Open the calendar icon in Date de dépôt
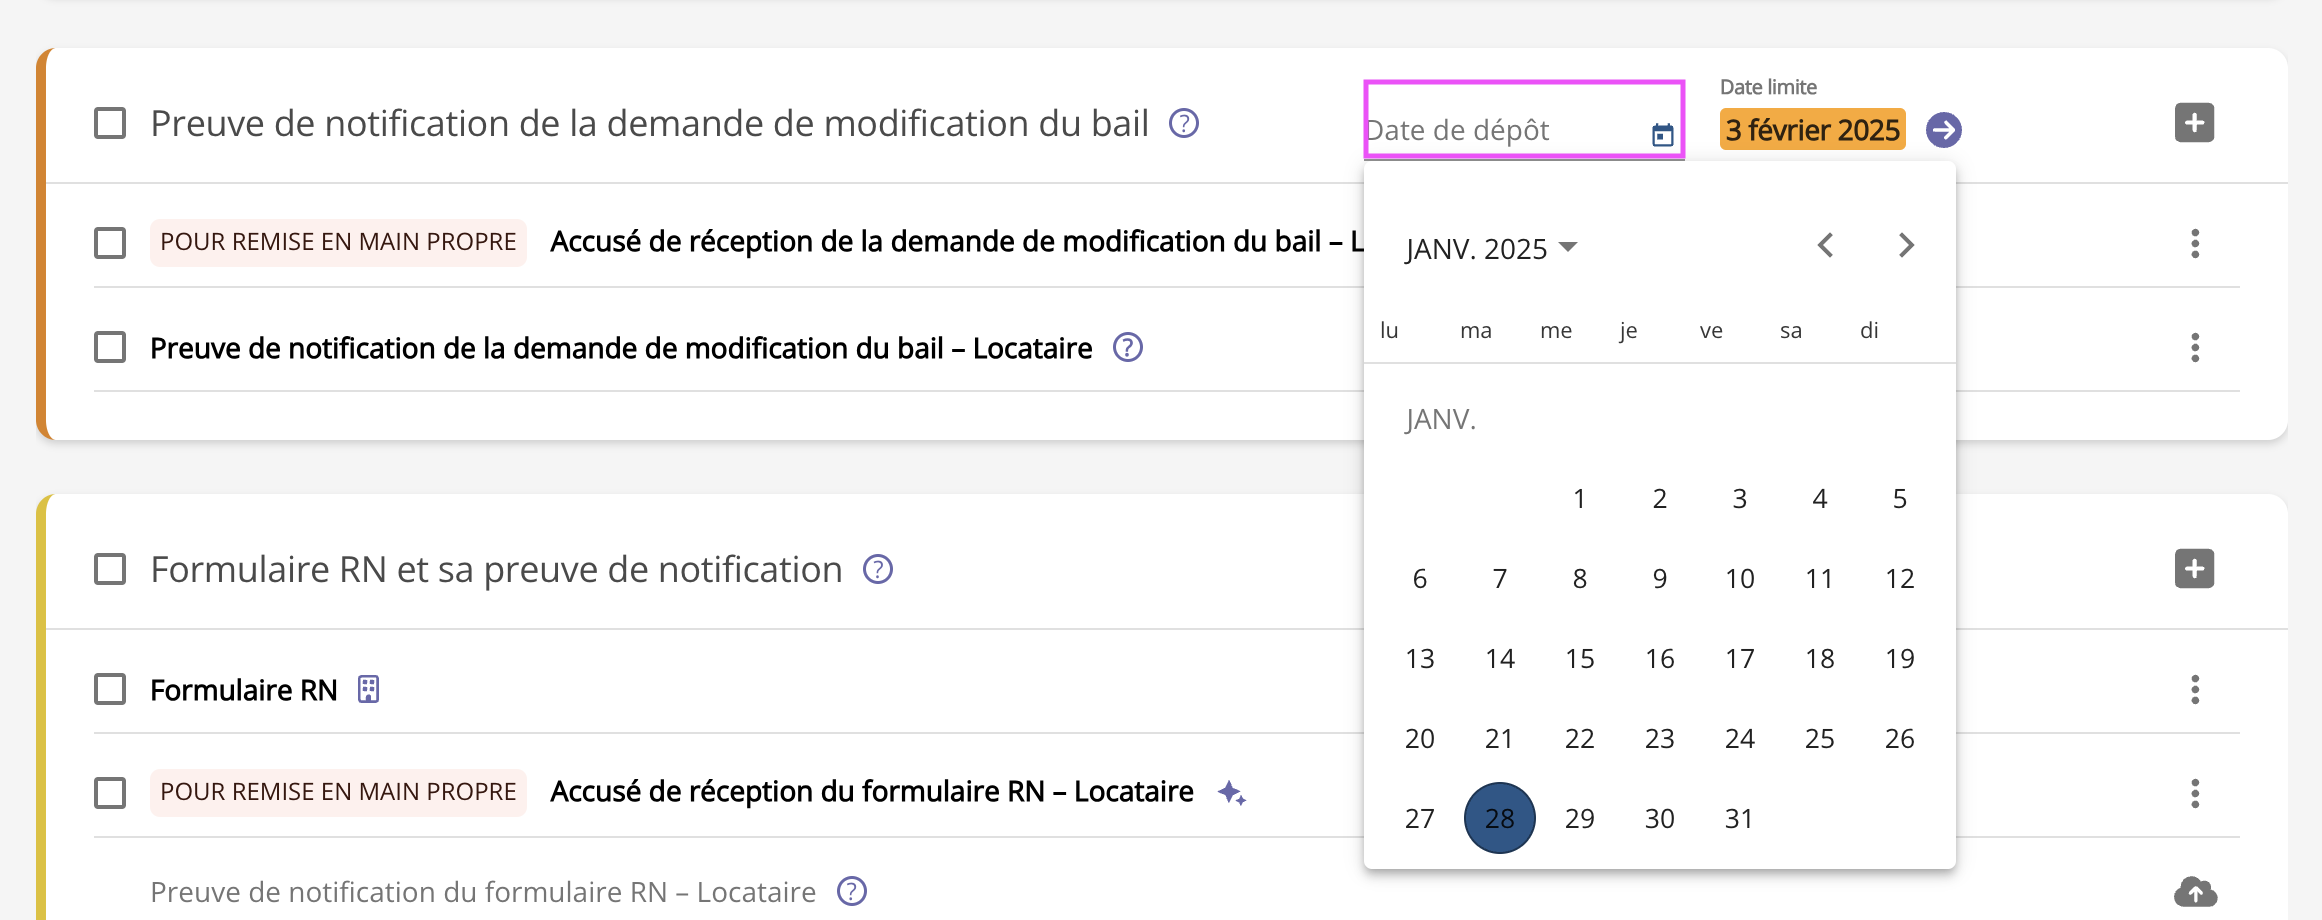2322x920 pixels. coord(1662,134)
